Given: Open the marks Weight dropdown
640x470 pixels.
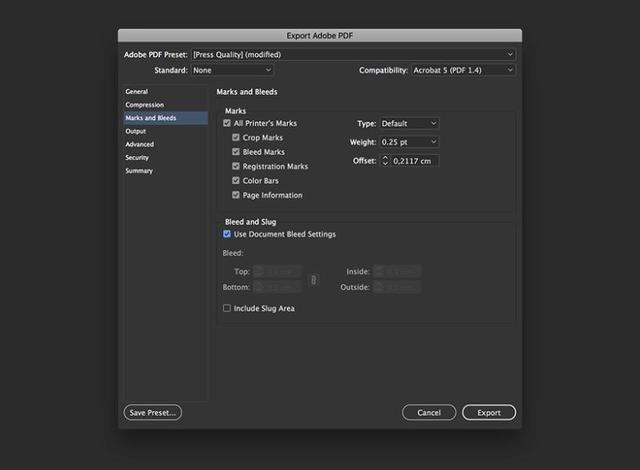Looking at the screenshot, I should tap(409, 142).
